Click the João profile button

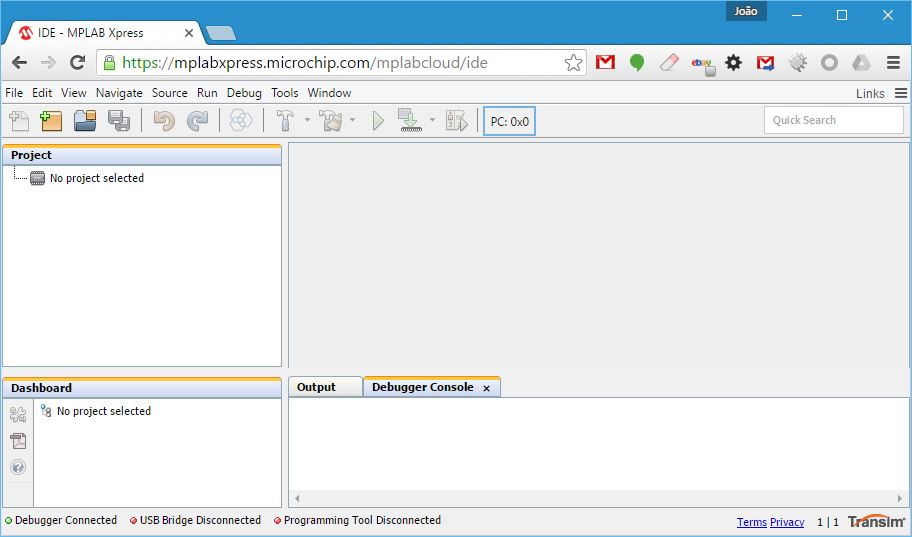pos(746,11)
